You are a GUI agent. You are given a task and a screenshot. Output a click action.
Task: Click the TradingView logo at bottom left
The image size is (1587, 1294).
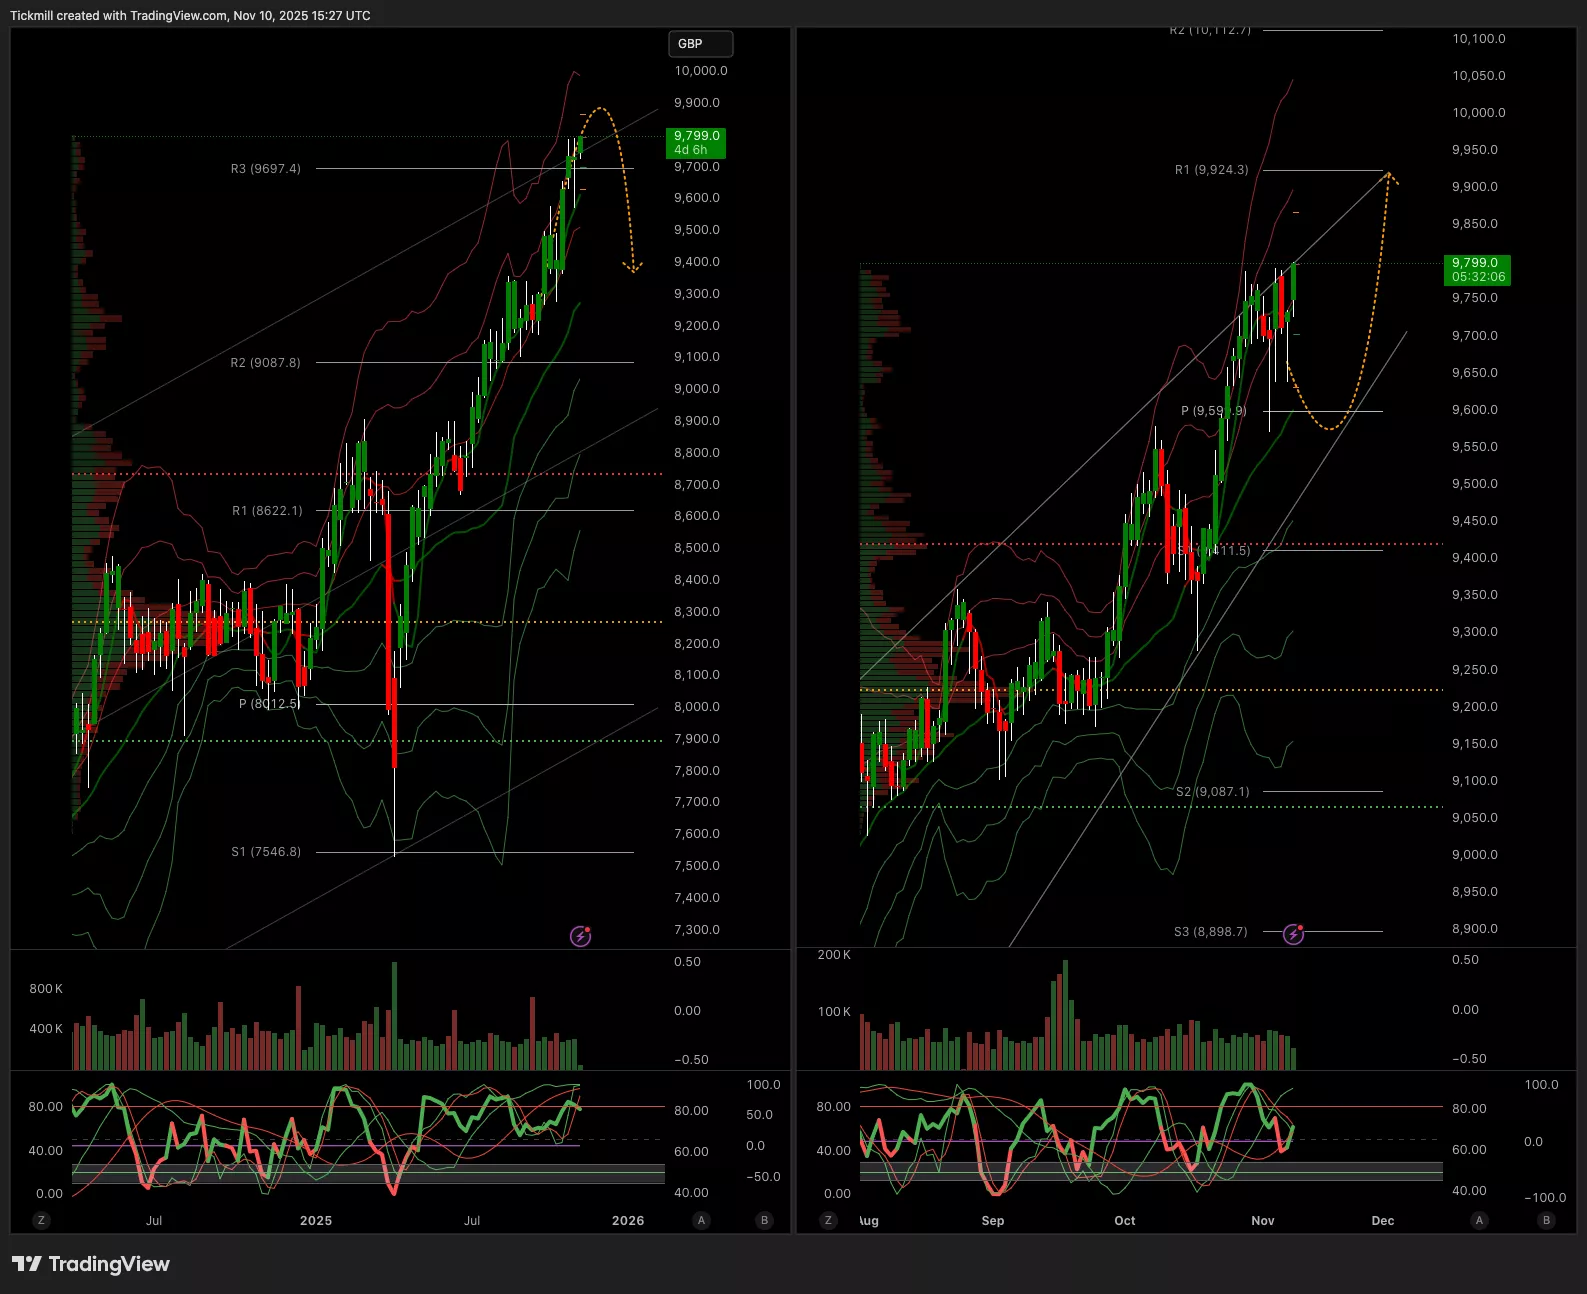click(91, 1264)
